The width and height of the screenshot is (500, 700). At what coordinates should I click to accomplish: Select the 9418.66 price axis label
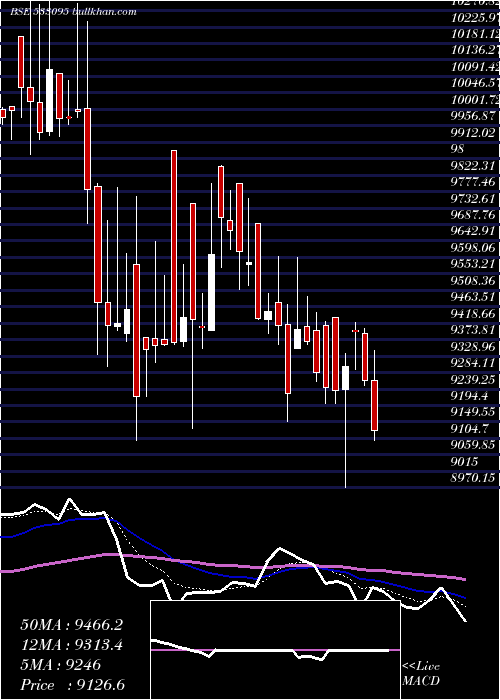pyautogui.click(x=474, y=314)
